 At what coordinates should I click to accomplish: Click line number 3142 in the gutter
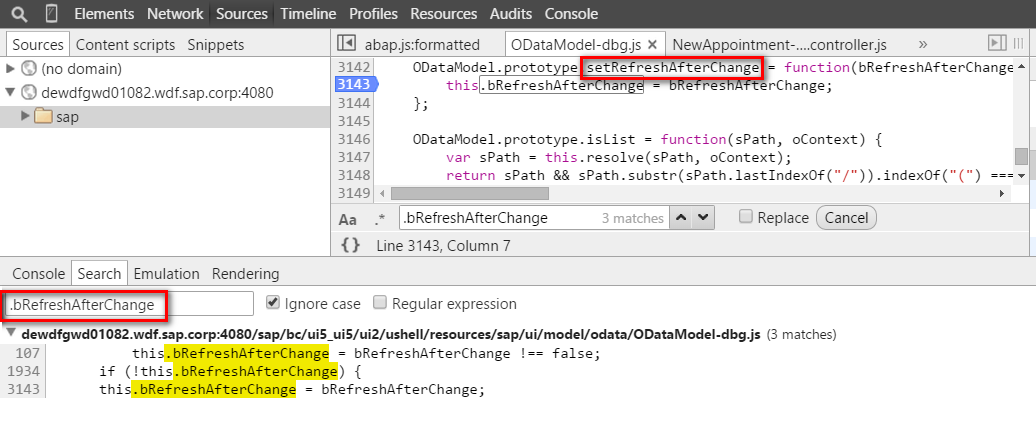354,67
